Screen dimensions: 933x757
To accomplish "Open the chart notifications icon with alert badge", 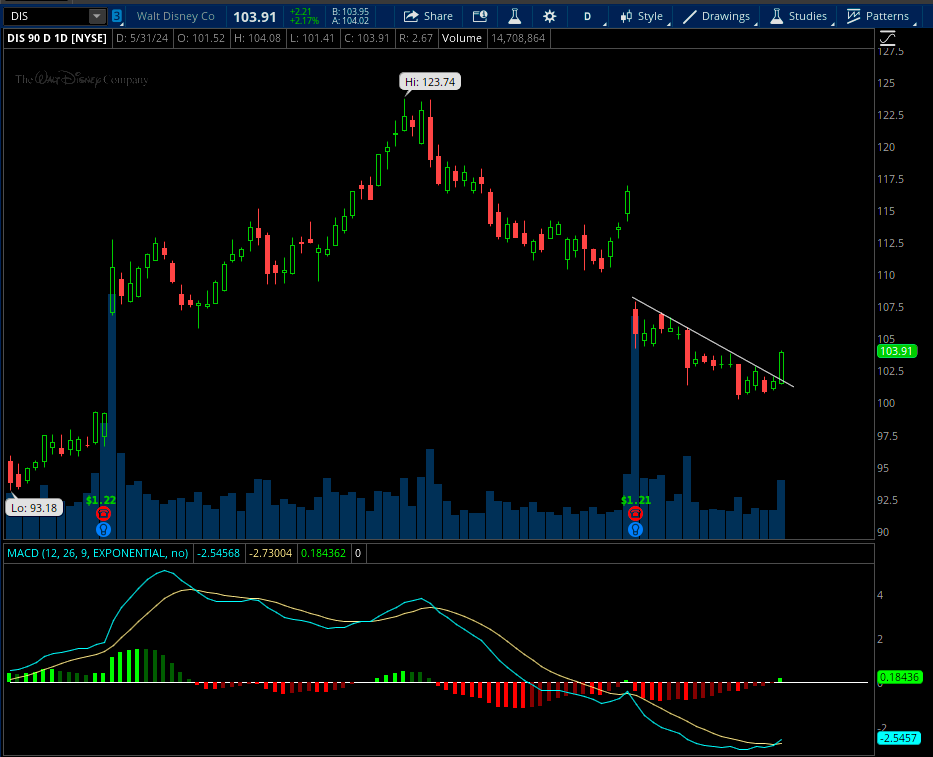I will click(x=480, y=16).
